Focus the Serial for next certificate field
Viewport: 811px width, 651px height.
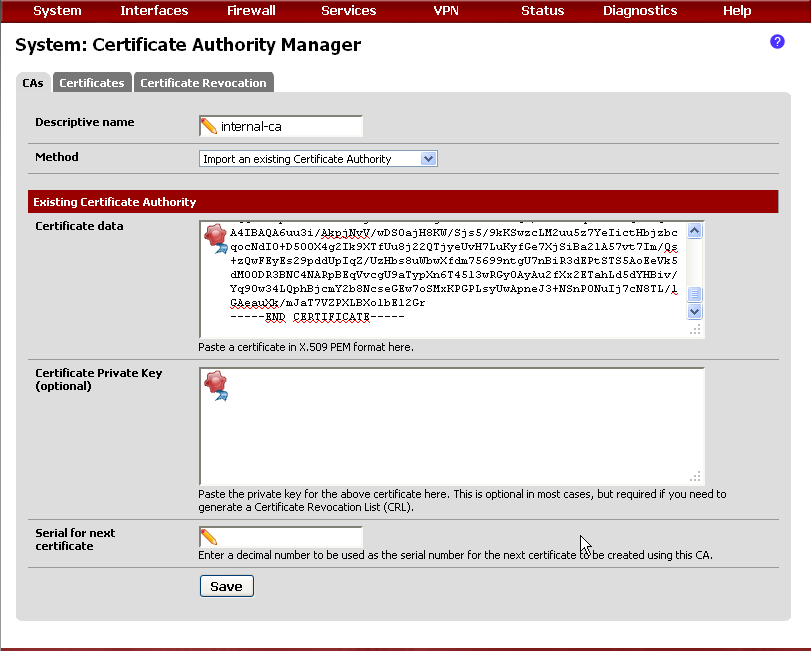281,537
